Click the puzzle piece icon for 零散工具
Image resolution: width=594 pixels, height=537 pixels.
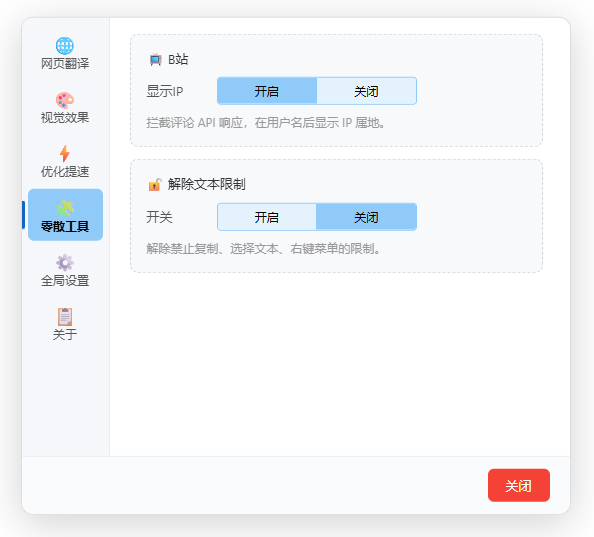click(x=65, y=208)
